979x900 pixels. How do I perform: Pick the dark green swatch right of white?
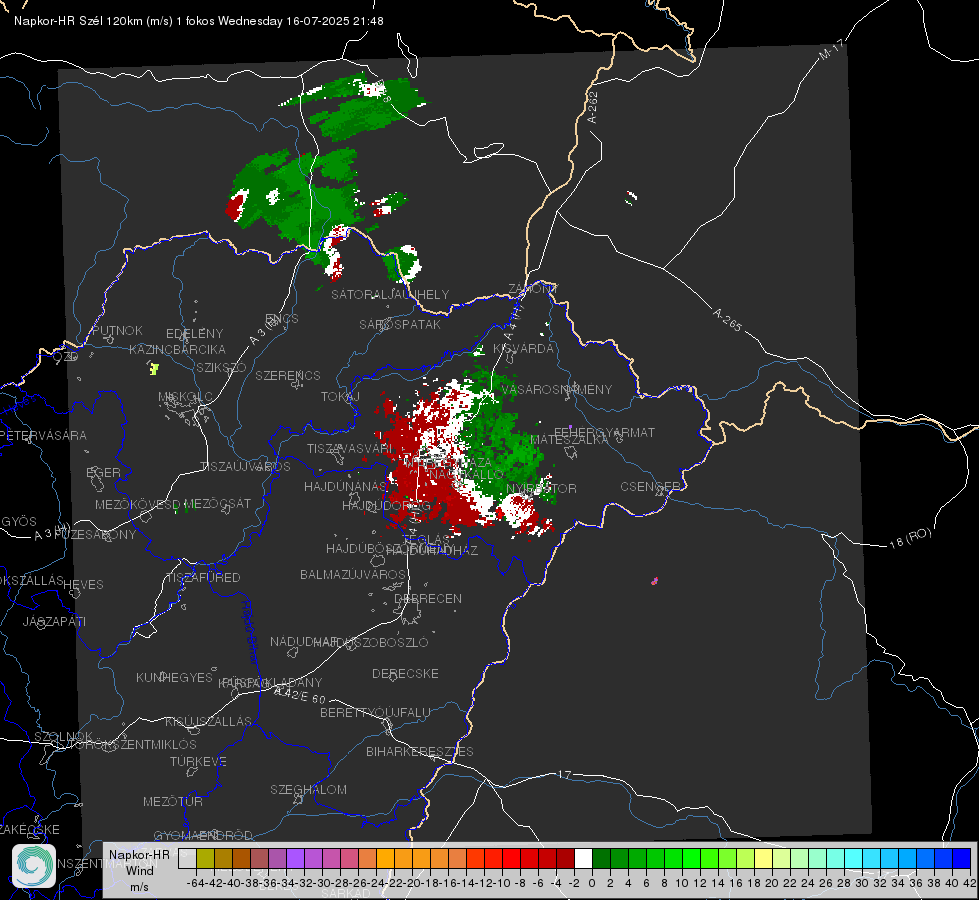coord(601,858)
